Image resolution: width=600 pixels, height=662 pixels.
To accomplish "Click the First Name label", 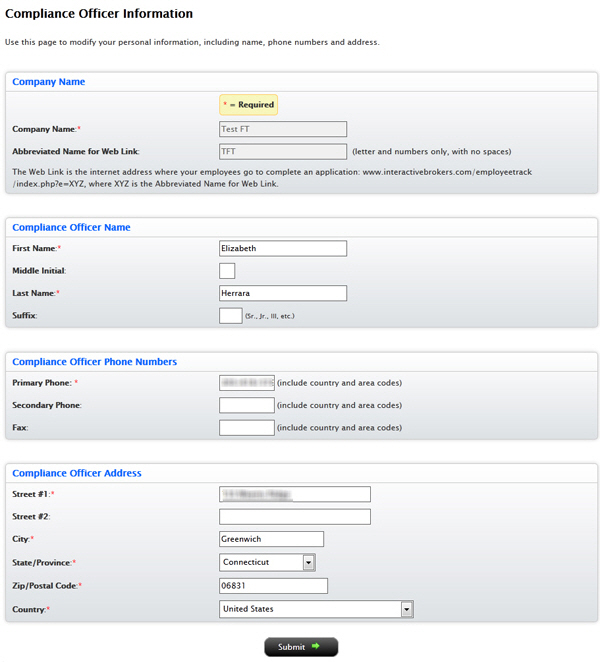I will (x=36, y=248).
